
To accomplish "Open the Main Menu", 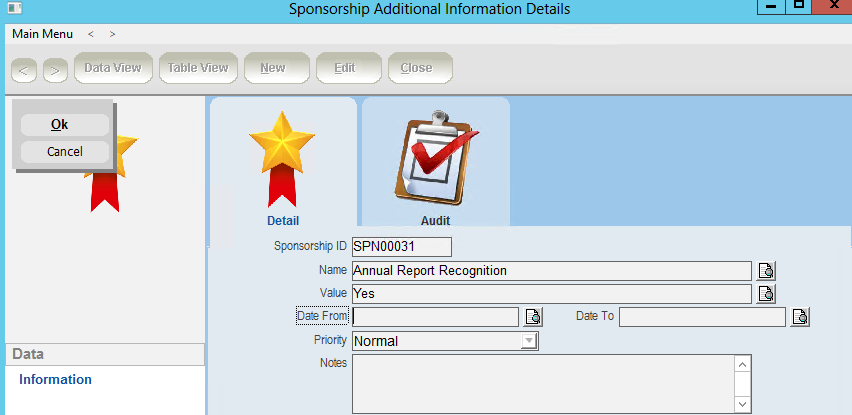I will pyautogui.click(x=42, y=34).
